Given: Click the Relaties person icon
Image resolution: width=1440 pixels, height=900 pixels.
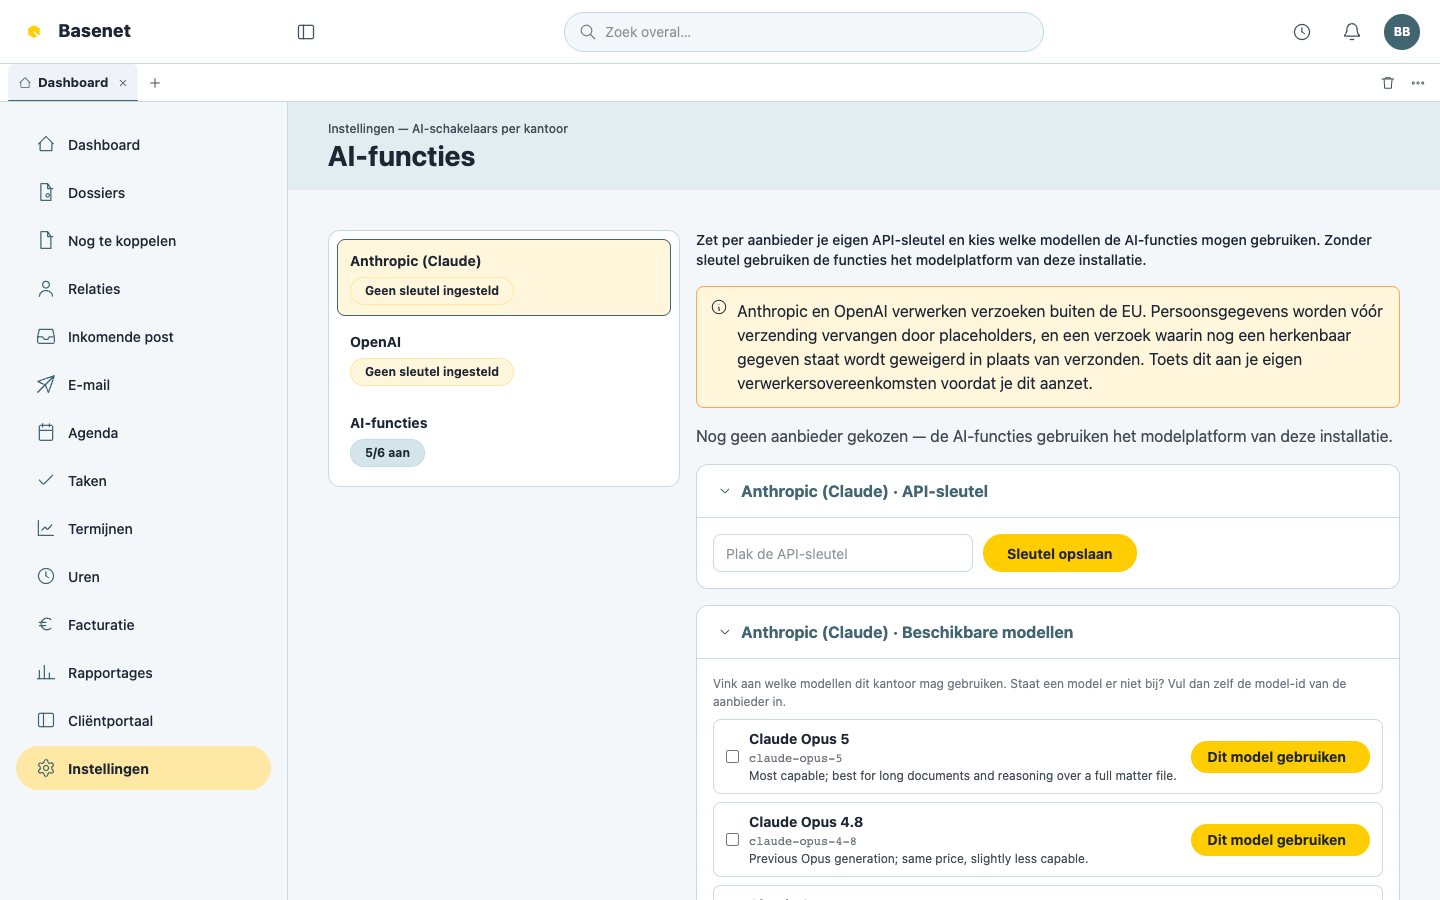Looking at the screenshot, I should (x=46, y=288).
